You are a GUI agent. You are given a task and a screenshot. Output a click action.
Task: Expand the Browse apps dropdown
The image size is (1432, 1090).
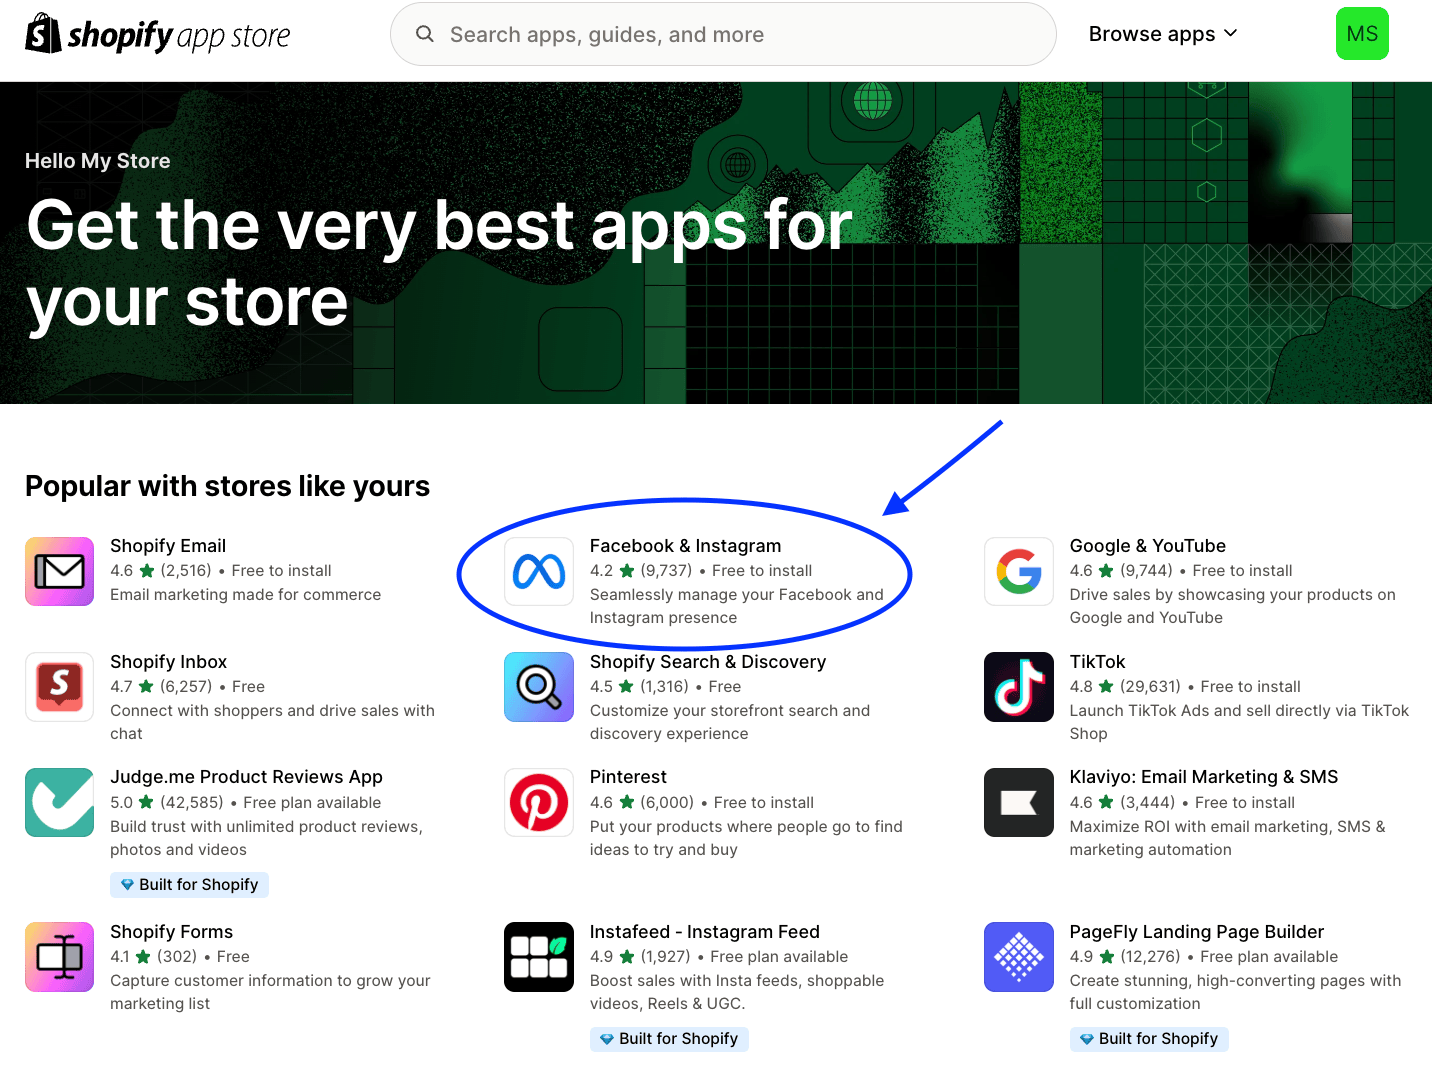pyautogui.click(x=1163, y=34)
